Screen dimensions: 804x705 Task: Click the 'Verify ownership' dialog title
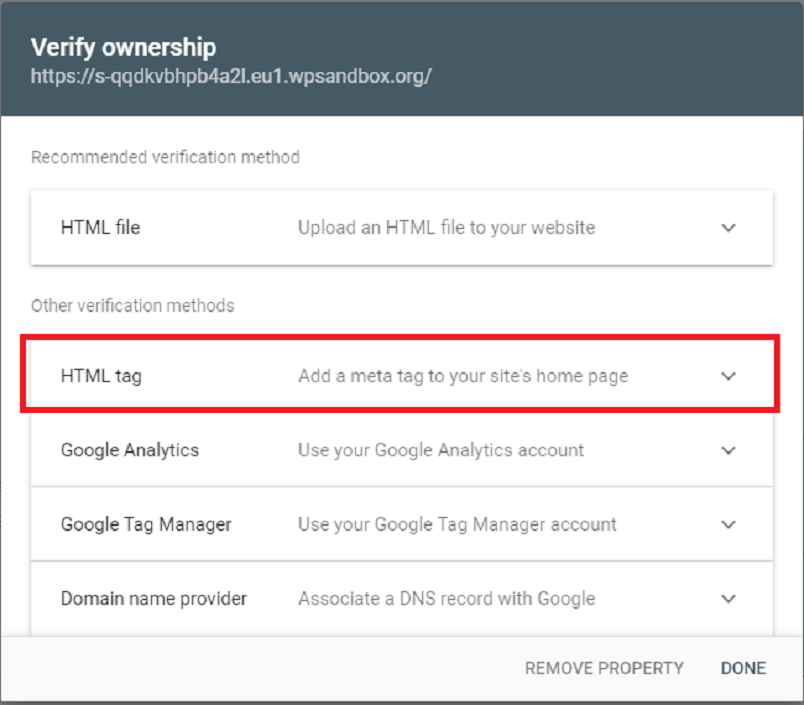click(123, 47)
